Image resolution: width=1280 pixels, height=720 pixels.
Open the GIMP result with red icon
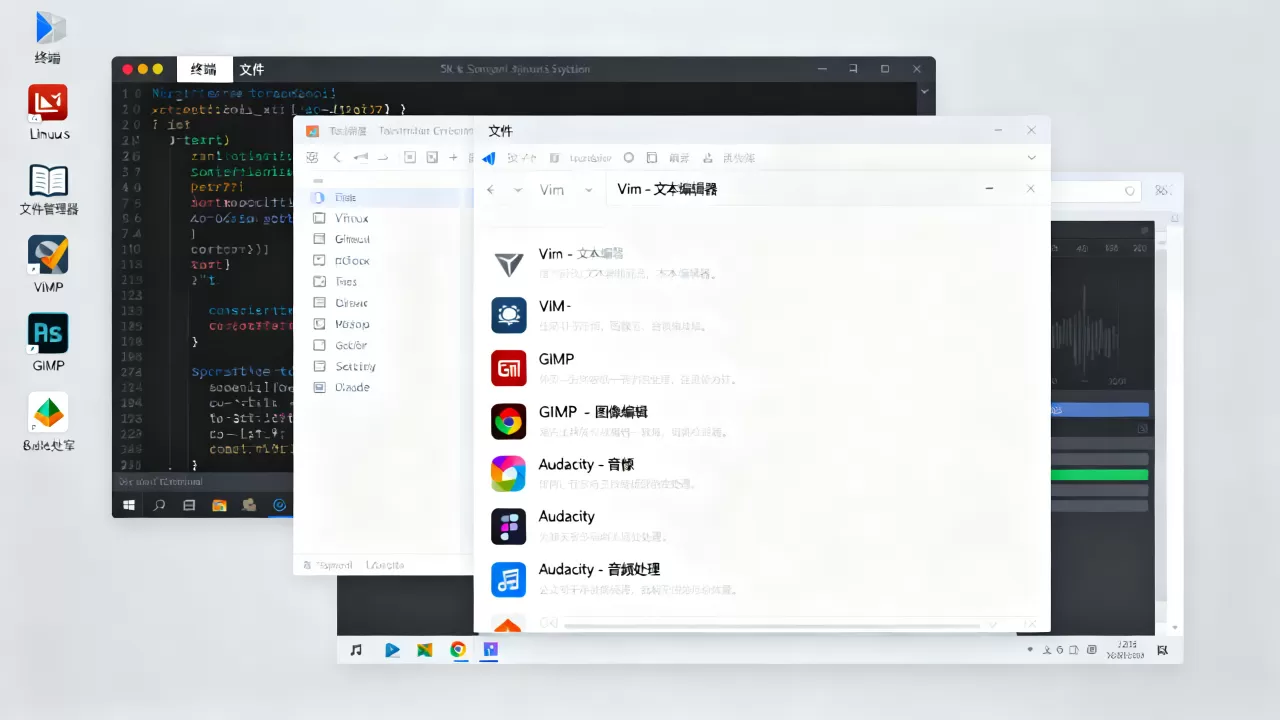508,368
